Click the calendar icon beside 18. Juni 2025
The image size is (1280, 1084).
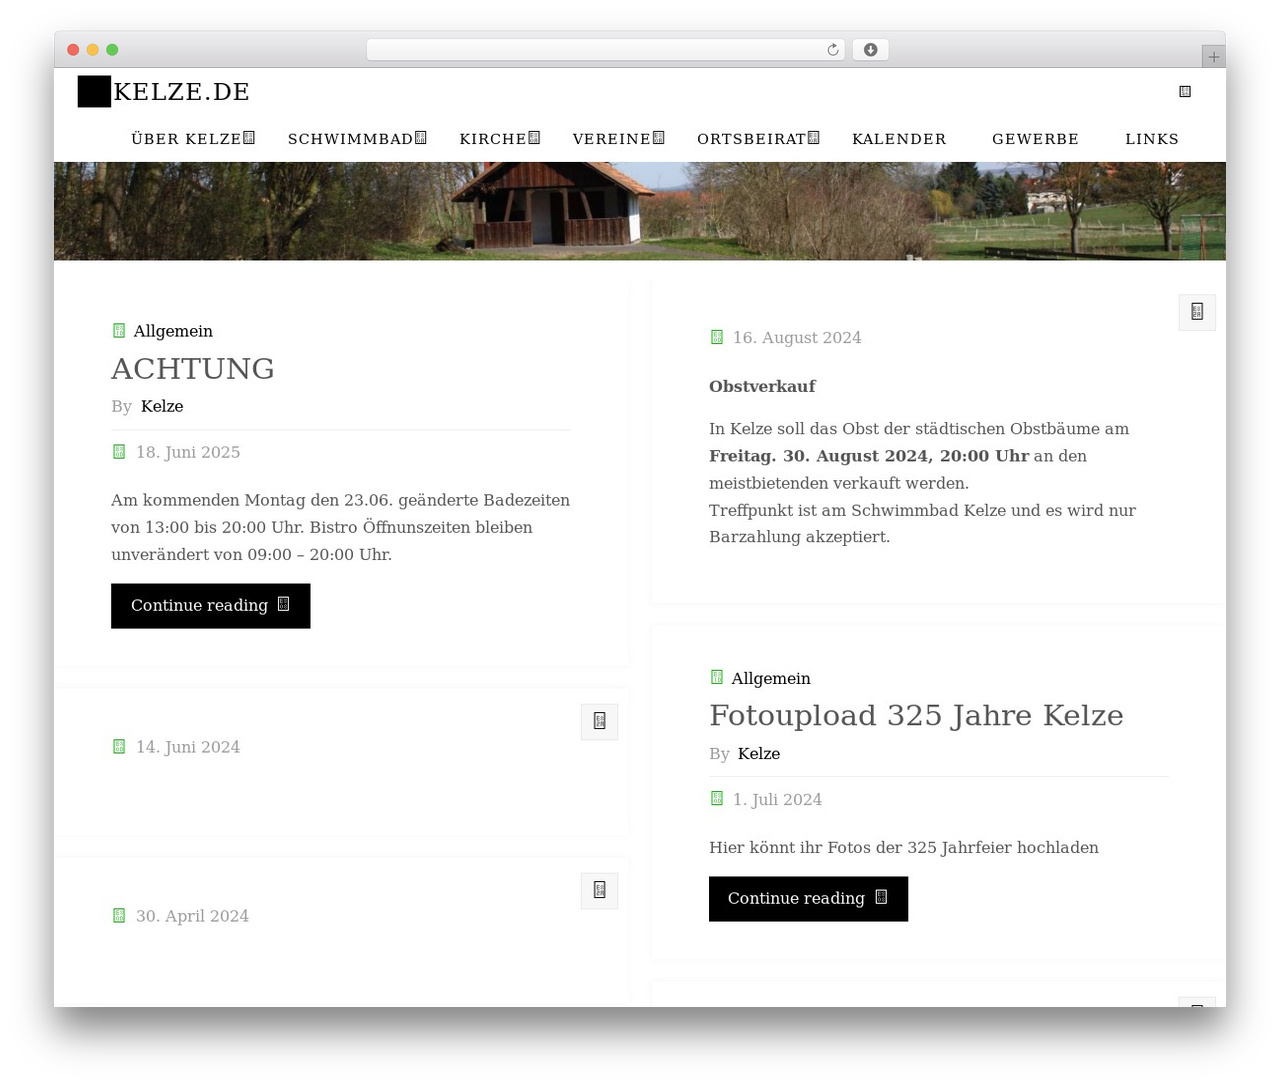pyautogui.click(x=119, y=452)
